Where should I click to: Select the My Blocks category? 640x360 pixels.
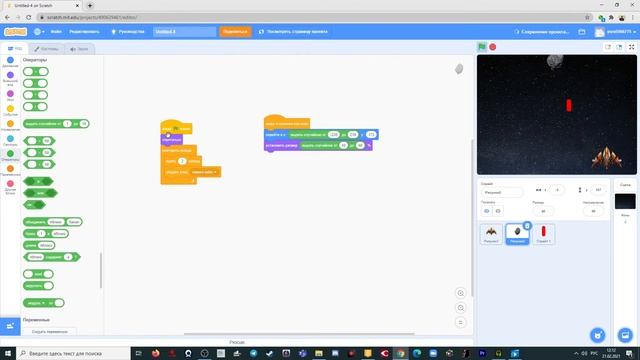(10, 187)
